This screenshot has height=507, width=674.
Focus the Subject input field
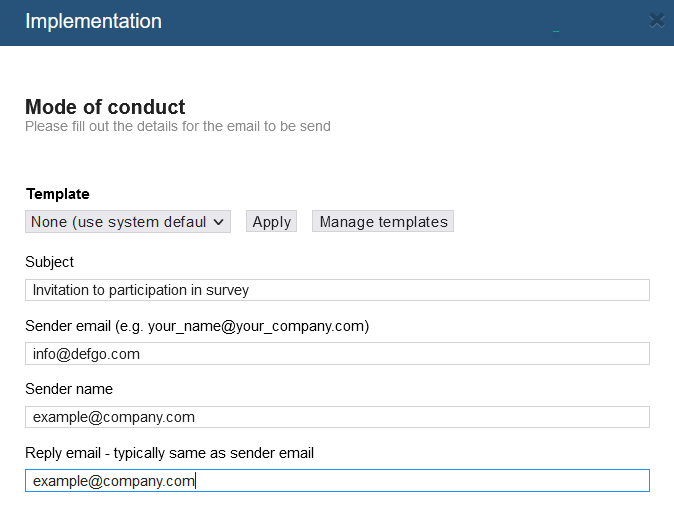coord(337,290)
